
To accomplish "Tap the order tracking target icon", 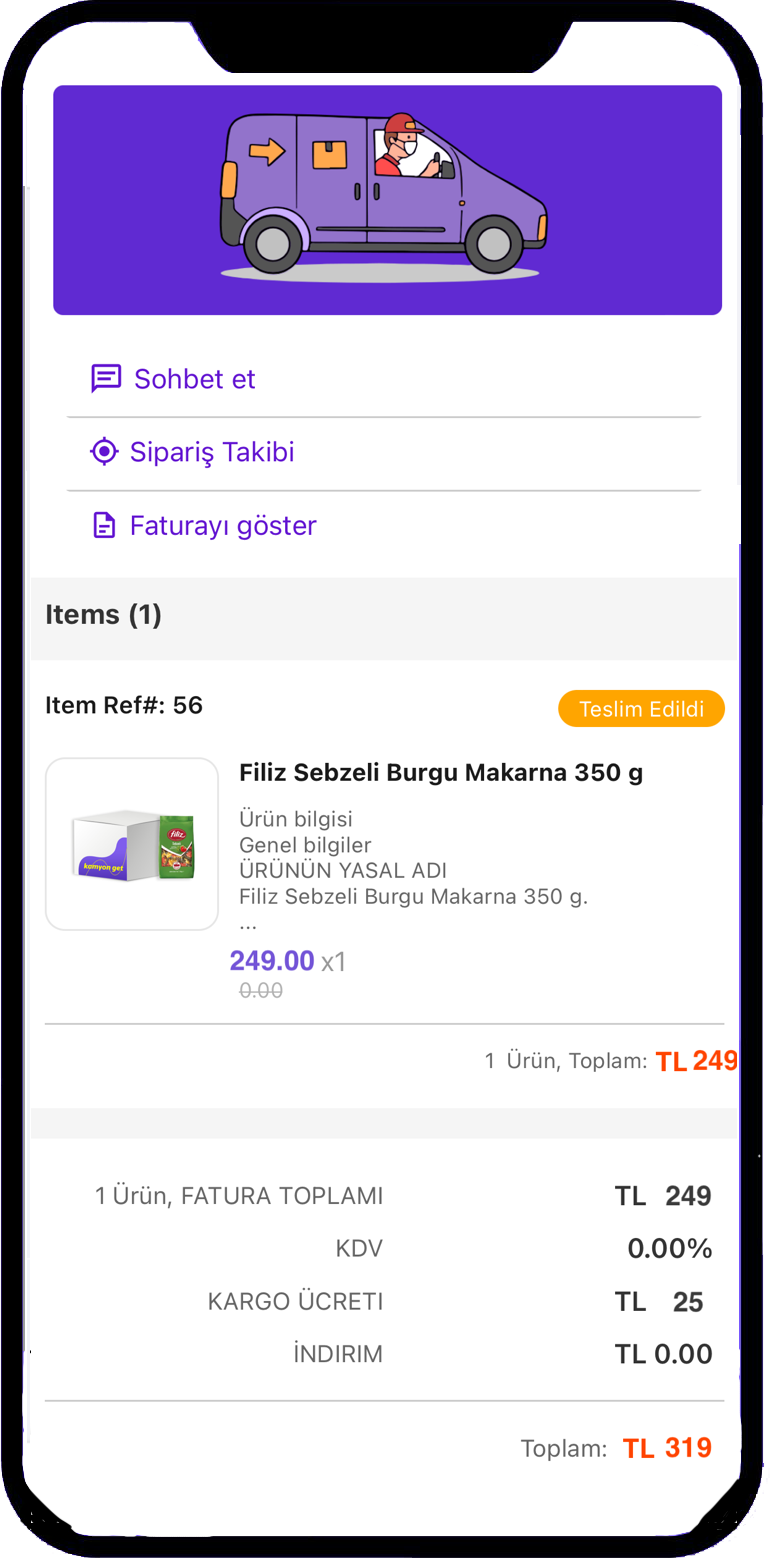I will click(x=104, y=452).
